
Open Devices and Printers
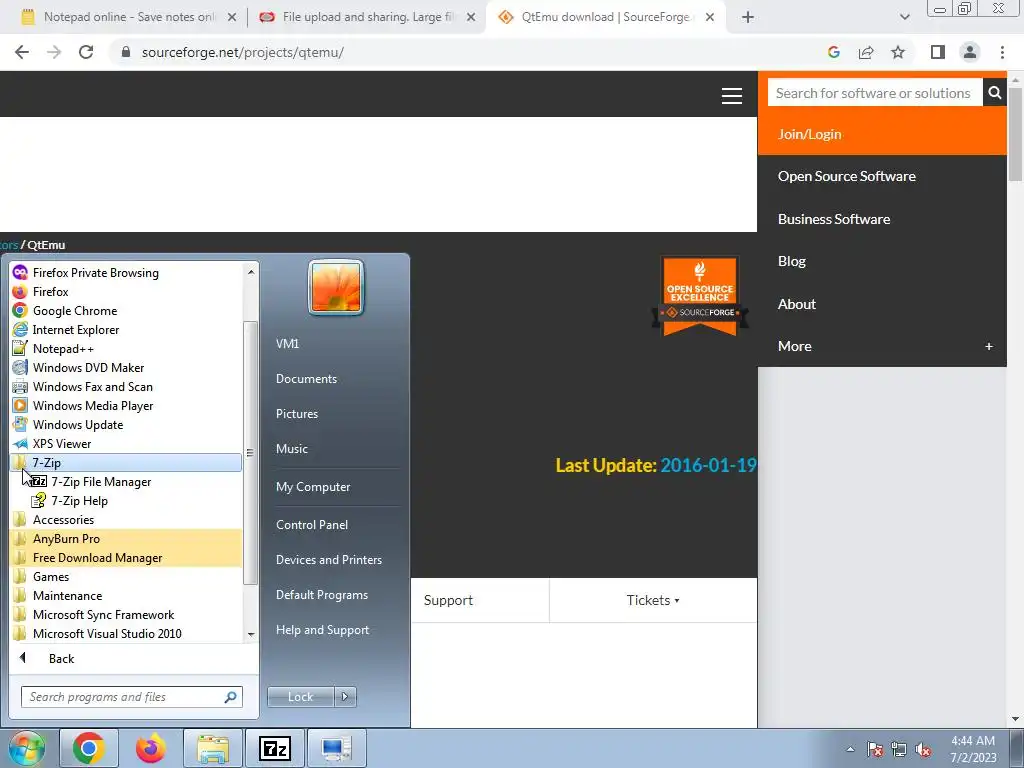tap(328, 560)
